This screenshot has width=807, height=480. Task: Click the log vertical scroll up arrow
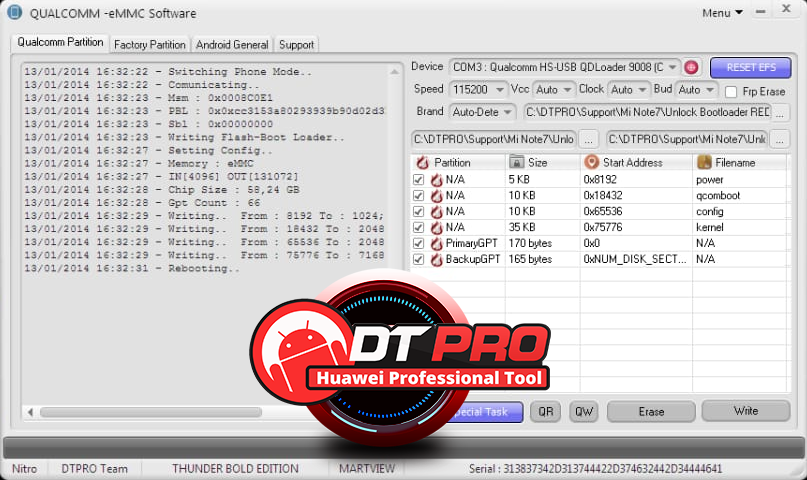point(394,72)
